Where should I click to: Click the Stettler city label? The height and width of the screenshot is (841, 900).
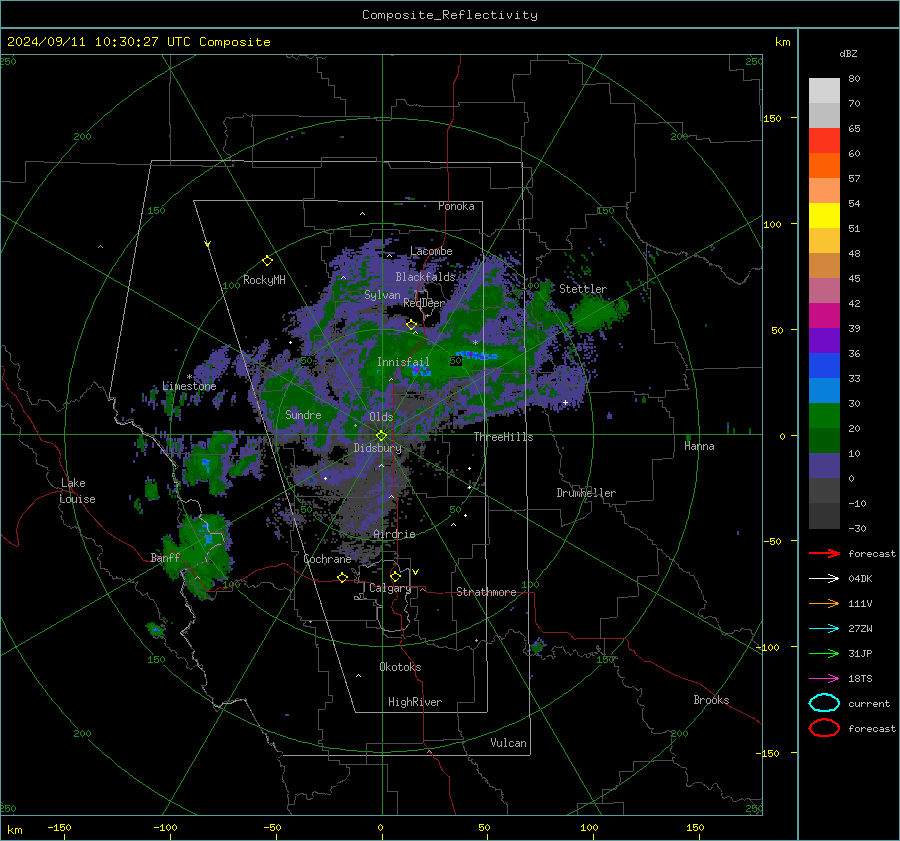(583, 289)
